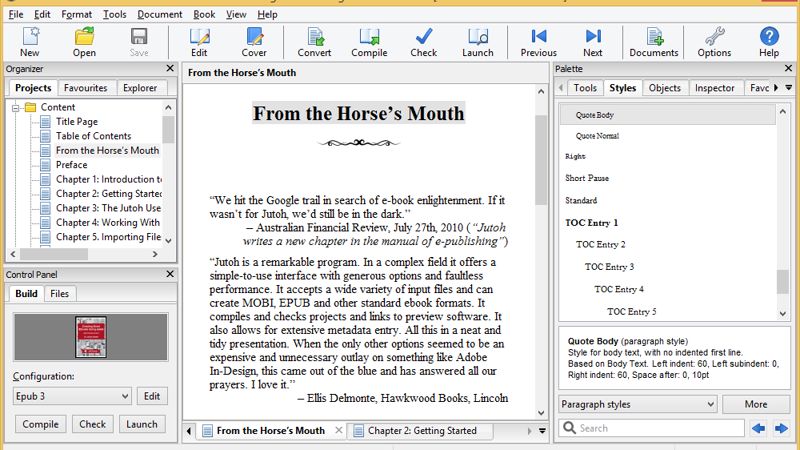This screenshot has height=450, width=800.
Task: Click the blue right arrow search icon
Action: tap(781, 428)
